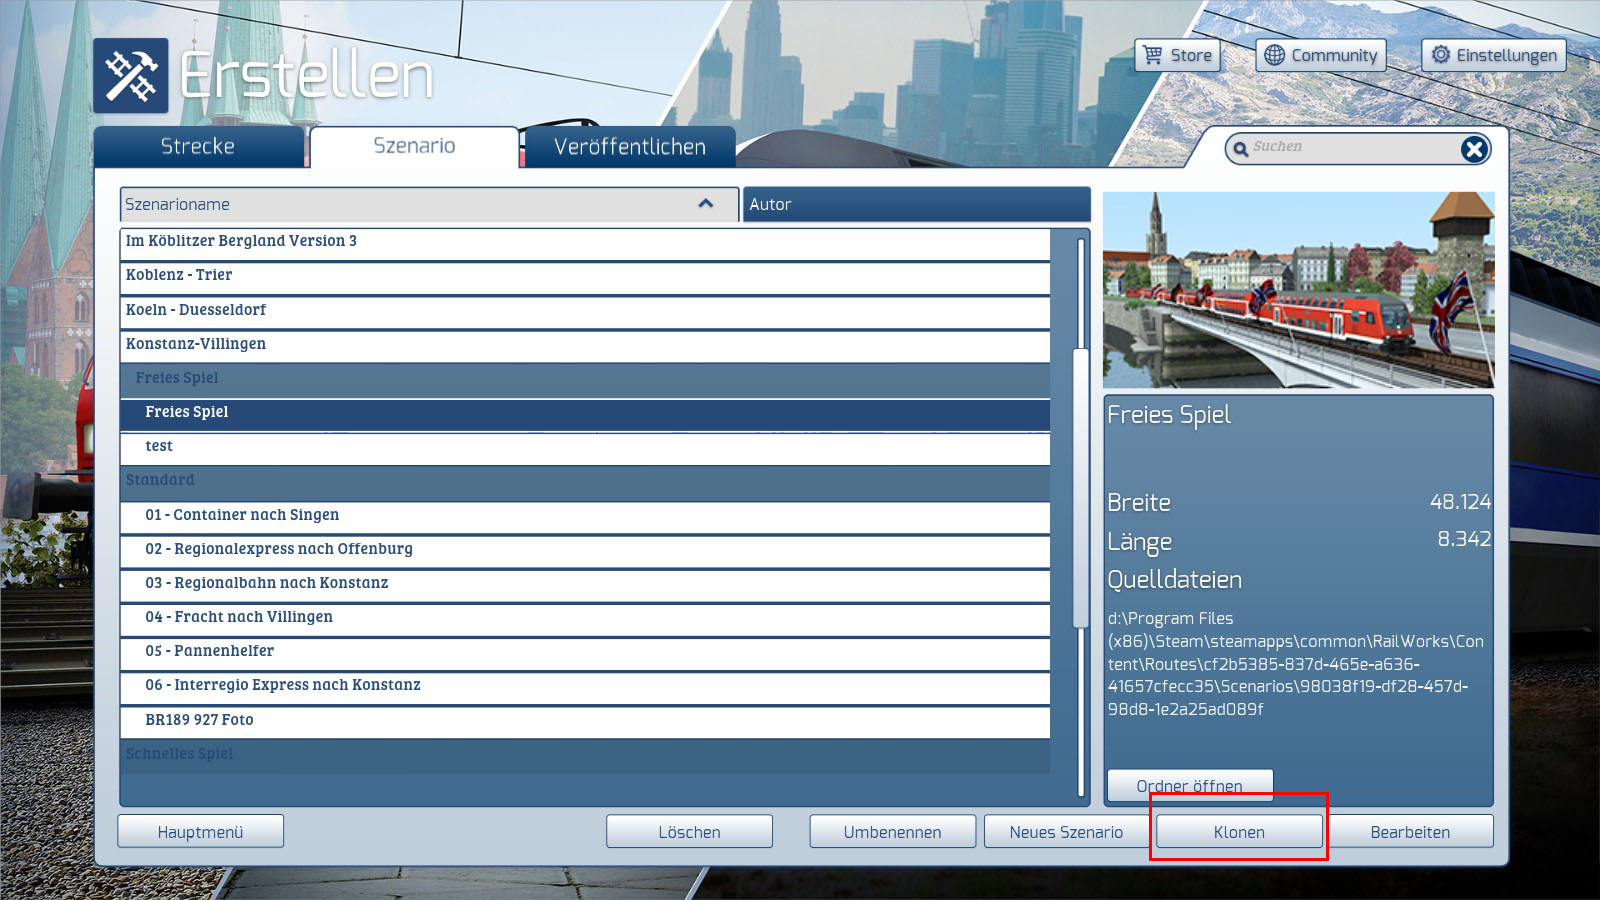The height and width of the screenshot is (900, 1600).
Task: Collapse the Freies Spiel group header
Action: [x=585, y=379]
